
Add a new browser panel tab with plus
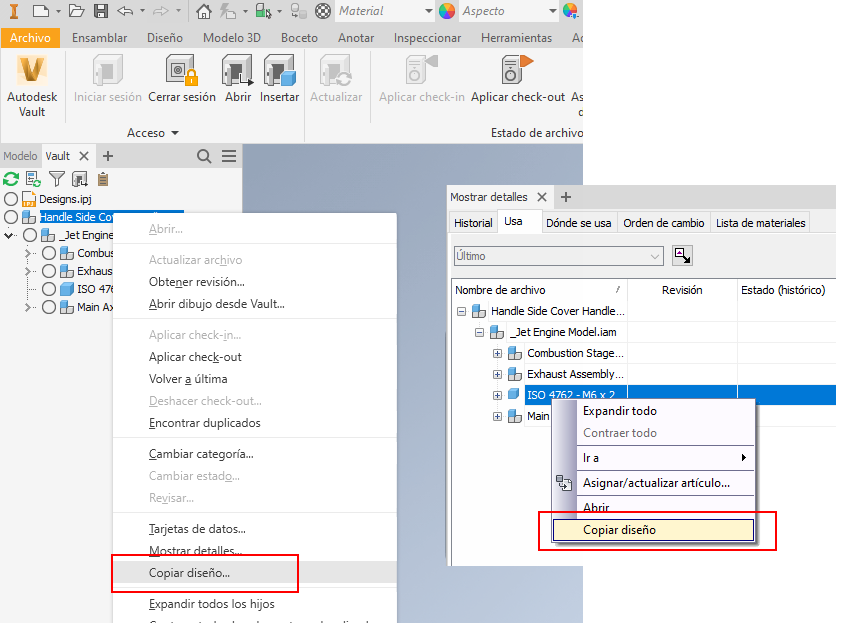coord(108,156)
